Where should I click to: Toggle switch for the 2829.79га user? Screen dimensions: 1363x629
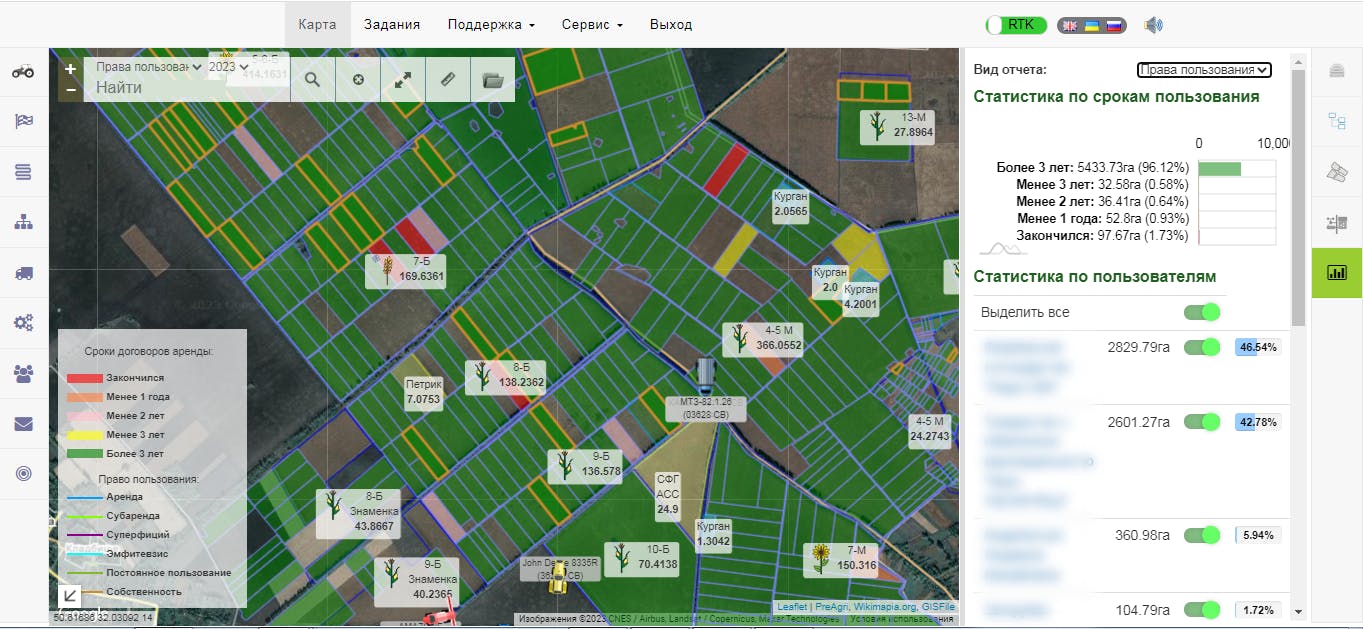click(1202, 347)
